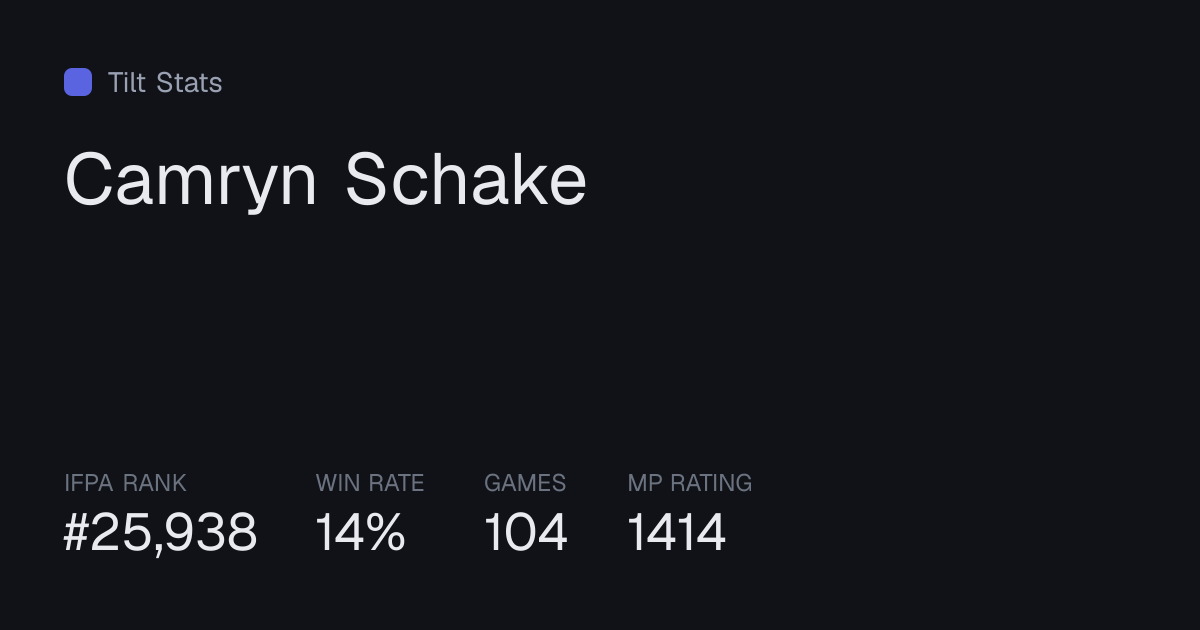Click the word 'WIN' in rate label

pyautogui.click(x=337, y=483)
